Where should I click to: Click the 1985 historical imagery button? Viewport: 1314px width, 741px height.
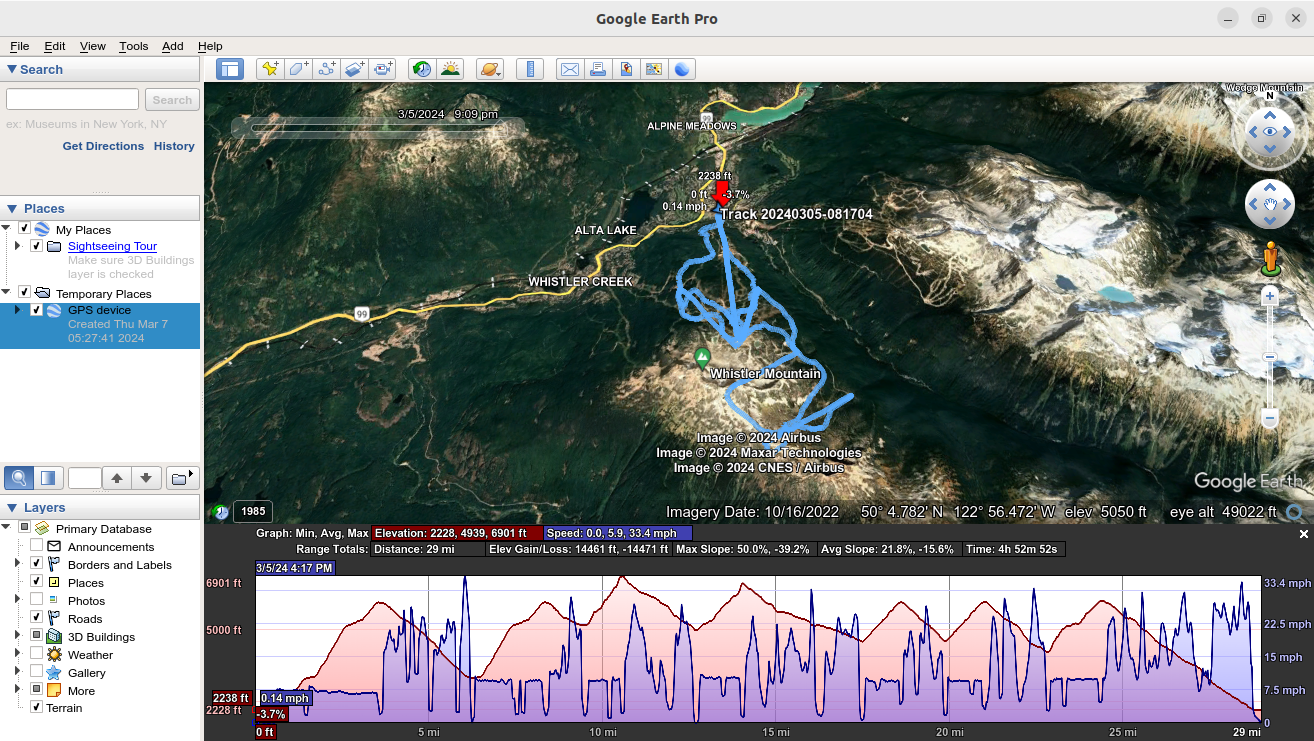252,512
